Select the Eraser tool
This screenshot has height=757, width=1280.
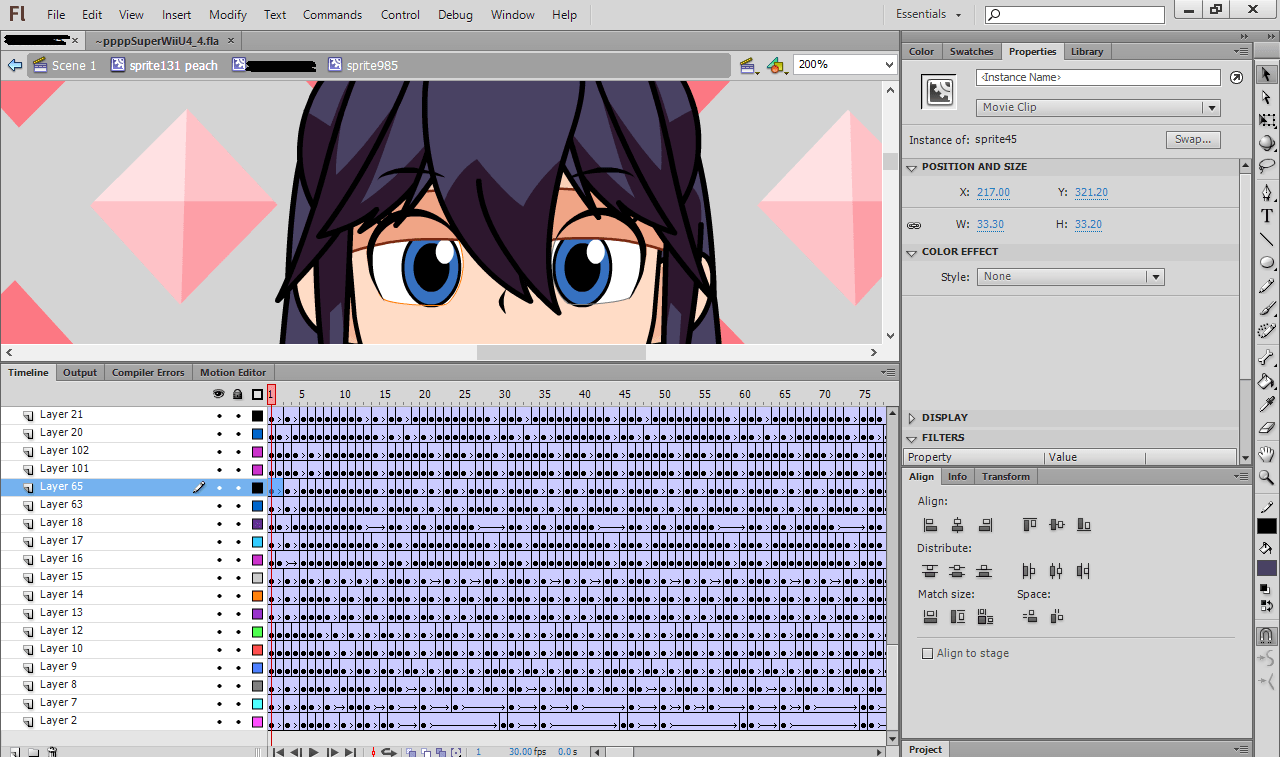tap(1266, 427)
